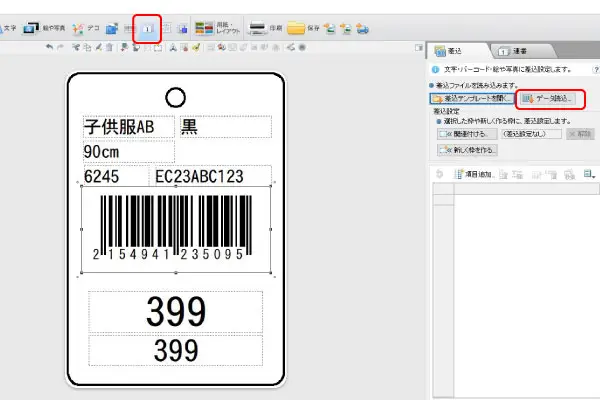Select the 子供服AB text frame

129,127
